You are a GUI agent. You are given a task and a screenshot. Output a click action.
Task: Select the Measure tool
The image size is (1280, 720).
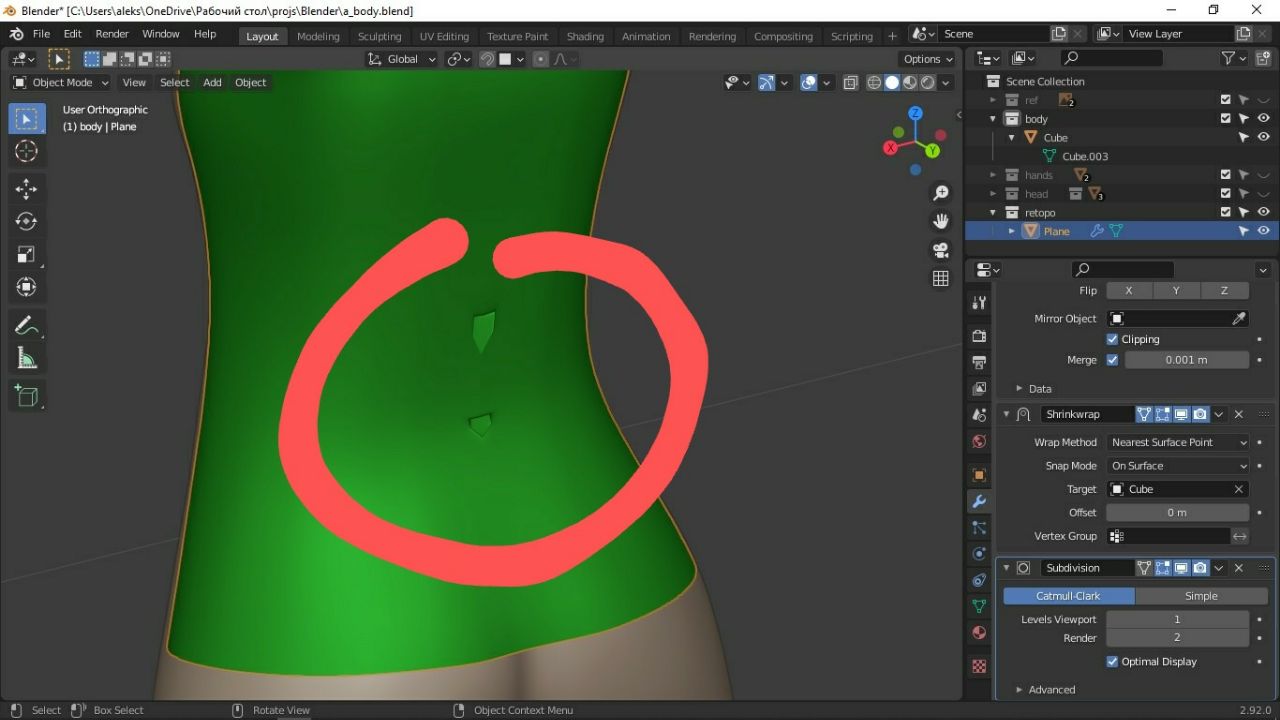pos(27,358)
